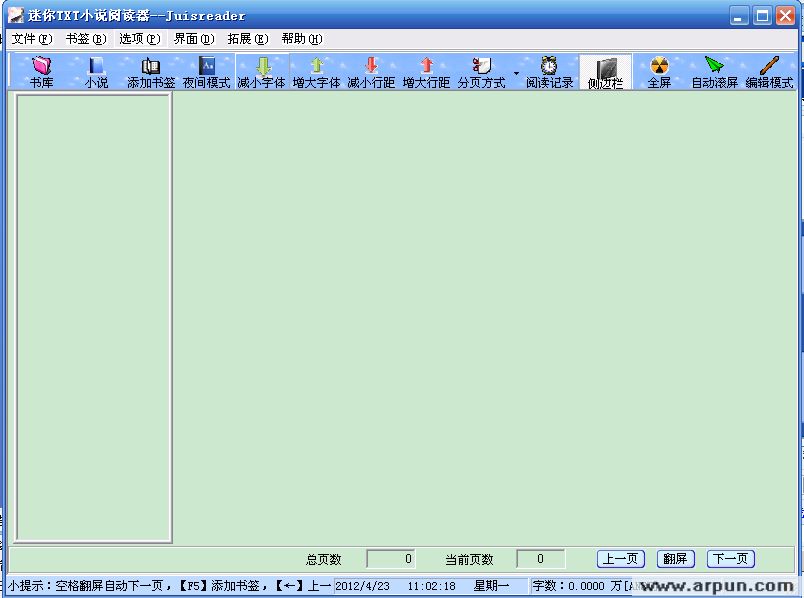Open the 选项(P) menu

[x=139, y=39]
